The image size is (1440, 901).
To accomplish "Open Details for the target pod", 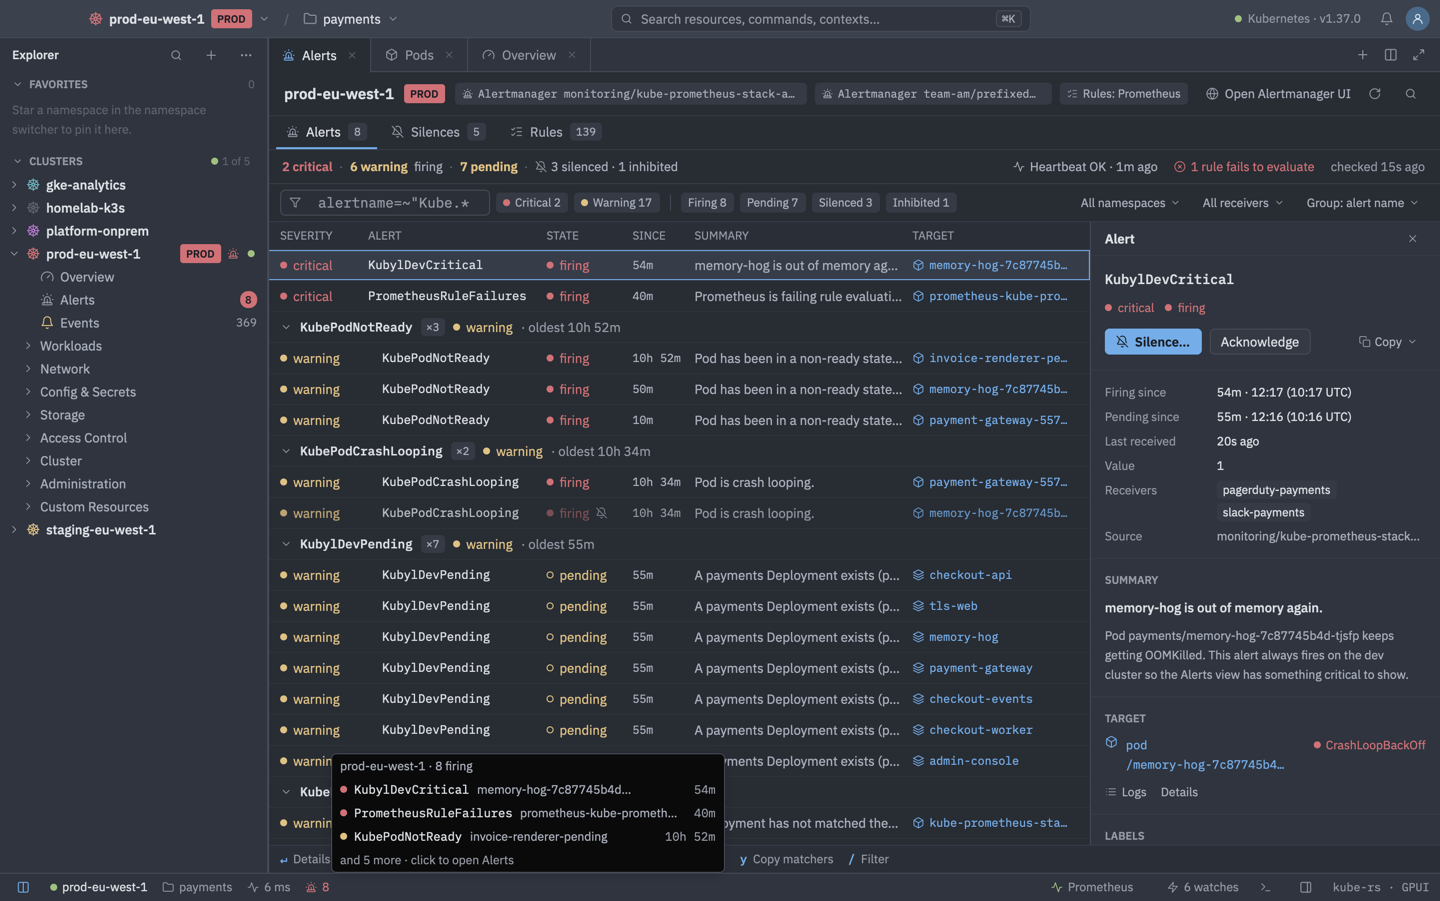I will (1179, 792).
